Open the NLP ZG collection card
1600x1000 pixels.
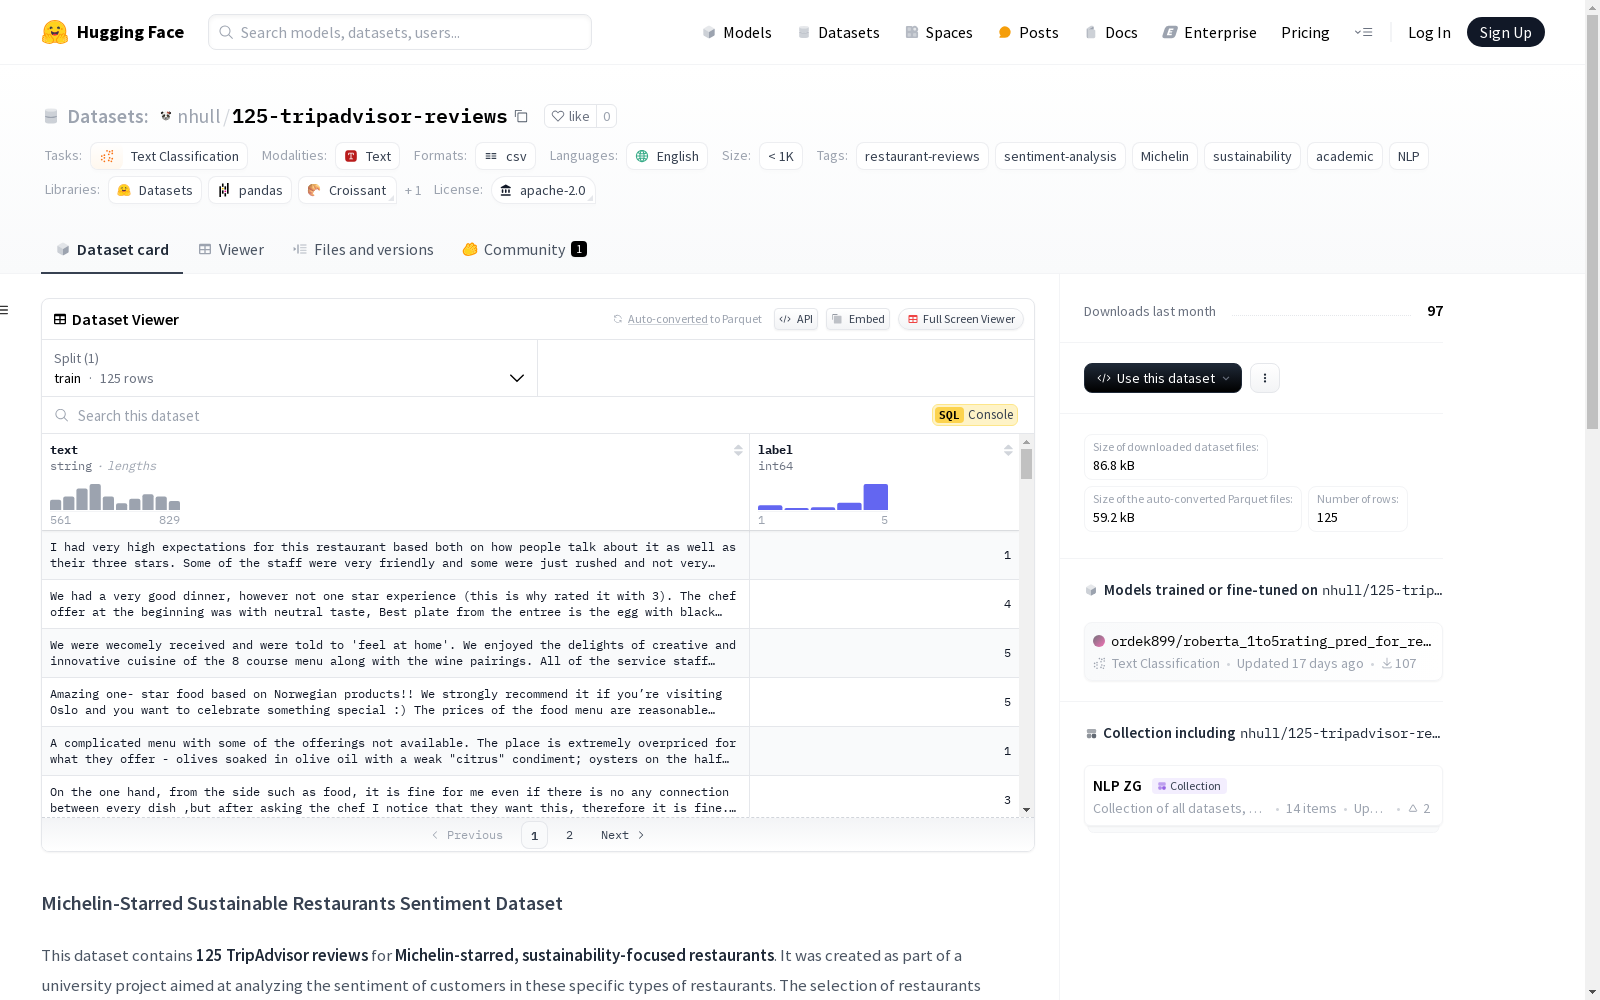point(1263,796)
